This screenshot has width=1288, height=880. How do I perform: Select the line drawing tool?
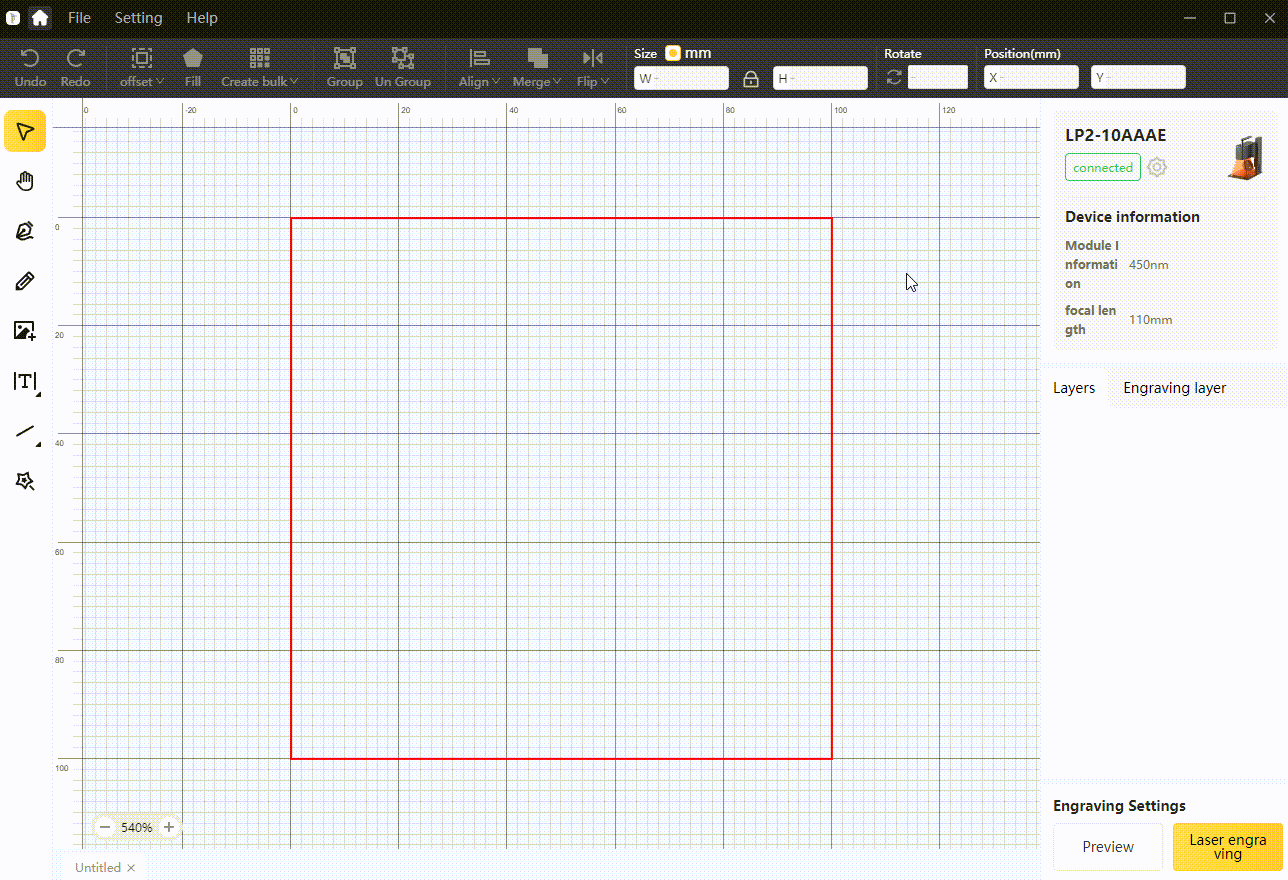tap(25, 432)
